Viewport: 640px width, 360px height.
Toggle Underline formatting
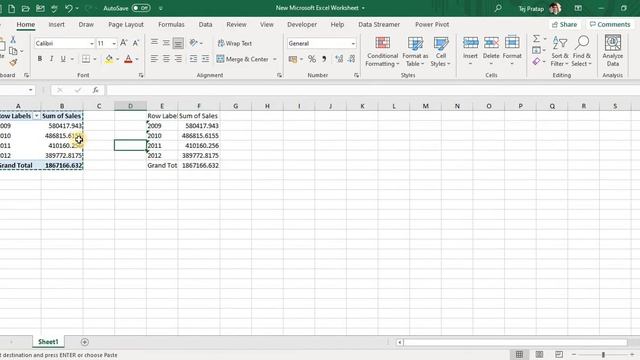point(63,59)
